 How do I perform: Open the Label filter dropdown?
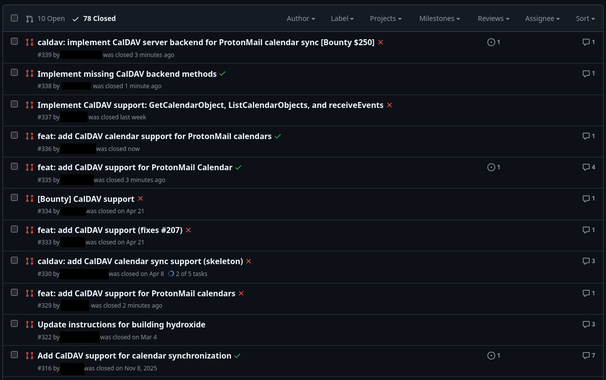click(x=342, y=19)
